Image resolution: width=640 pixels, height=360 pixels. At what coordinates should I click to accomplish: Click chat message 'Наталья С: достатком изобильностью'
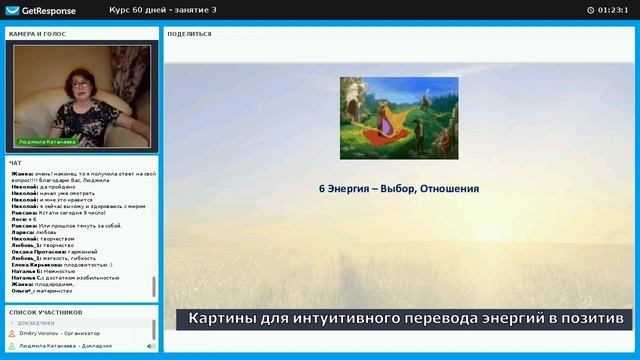click(x=65, y=278)
